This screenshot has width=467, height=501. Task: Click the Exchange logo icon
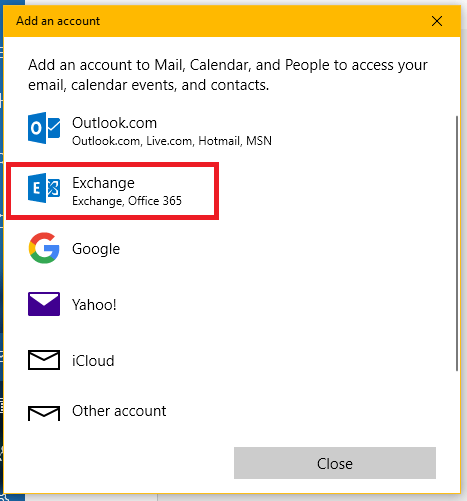pos(44,188)
